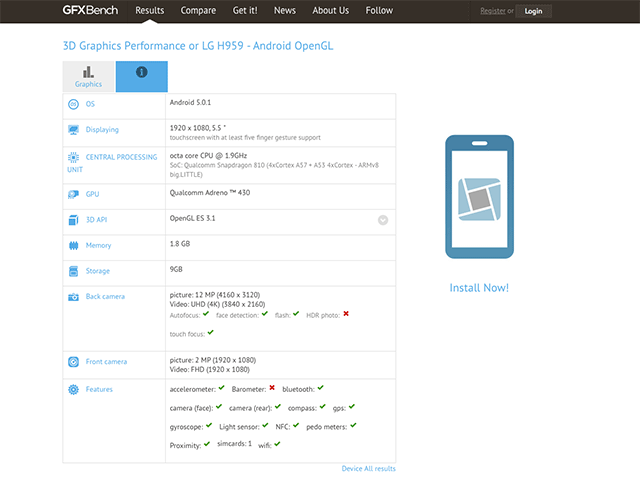Click the Proximity check mark
The width and height of the screenshot is (640, 480).
click(x=207, y=444)
